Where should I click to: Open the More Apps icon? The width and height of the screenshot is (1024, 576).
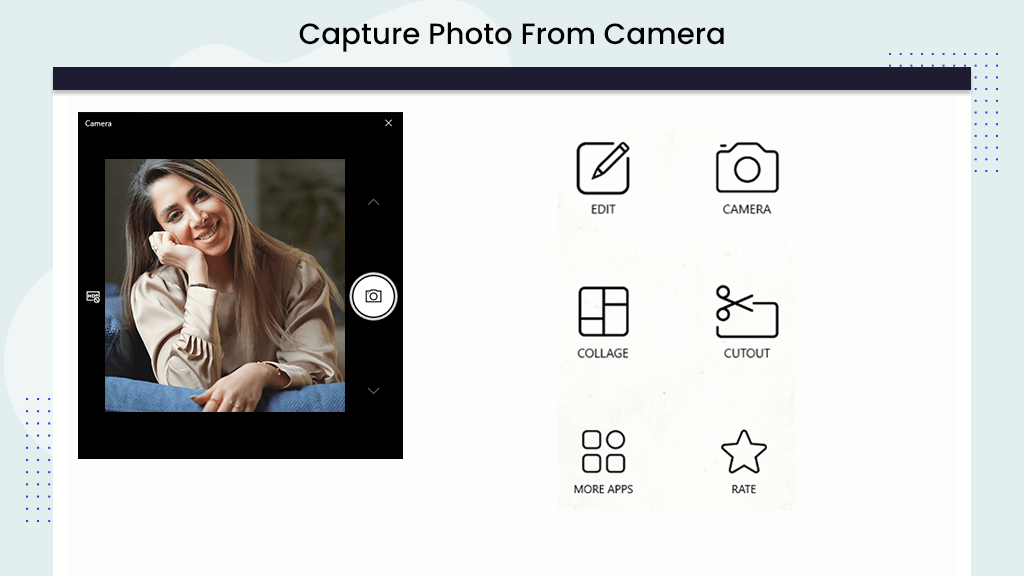click(603, 451)
